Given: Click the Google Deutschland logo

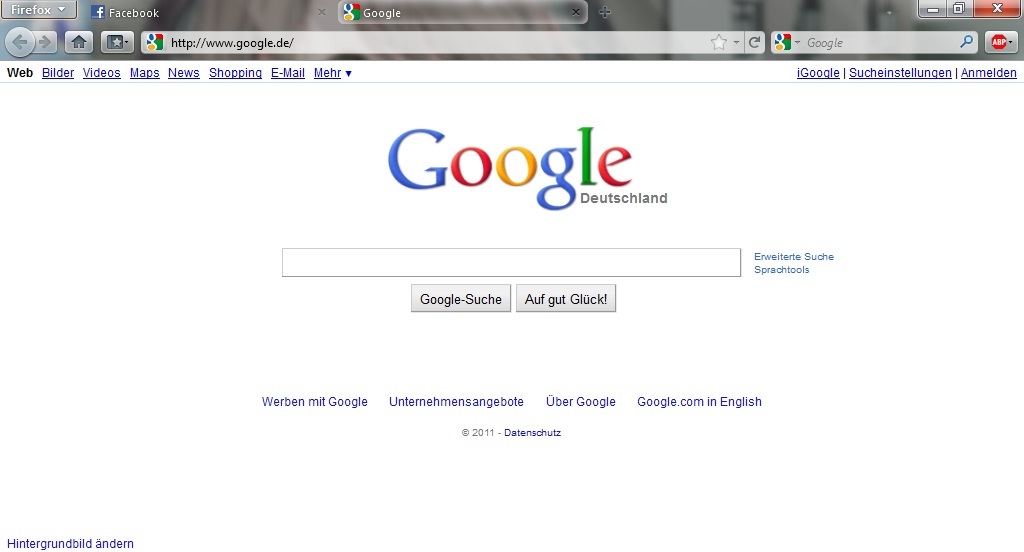Looking at the screenshot, I should click(x=528, y=169).
